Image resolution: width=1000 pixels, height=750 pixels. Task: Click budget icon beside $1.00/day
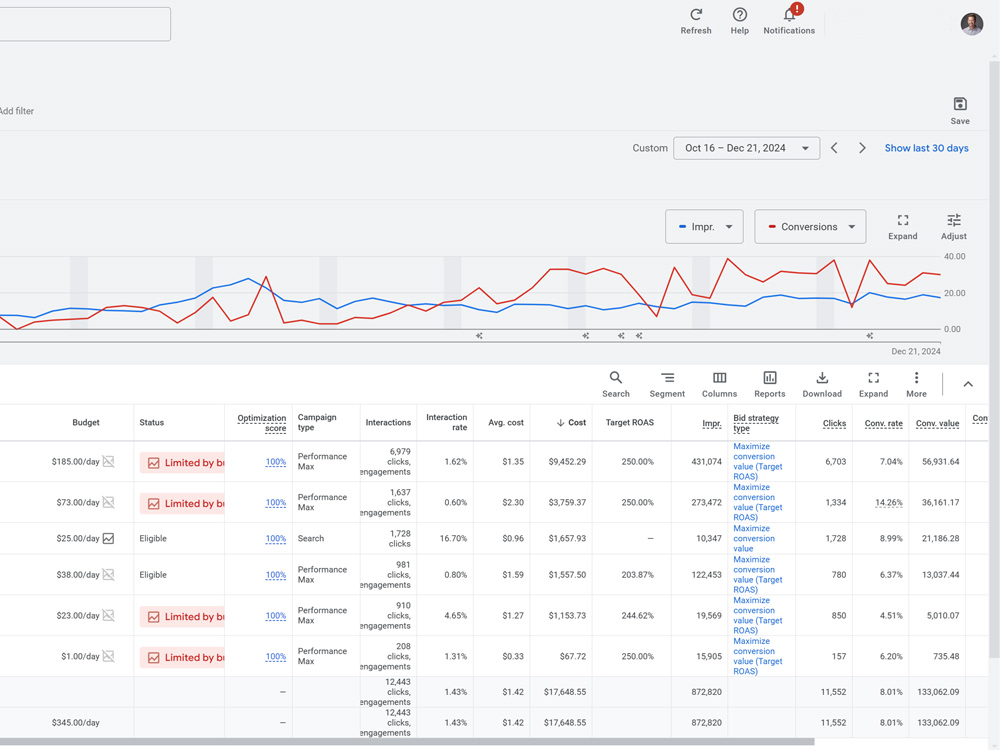108,656
